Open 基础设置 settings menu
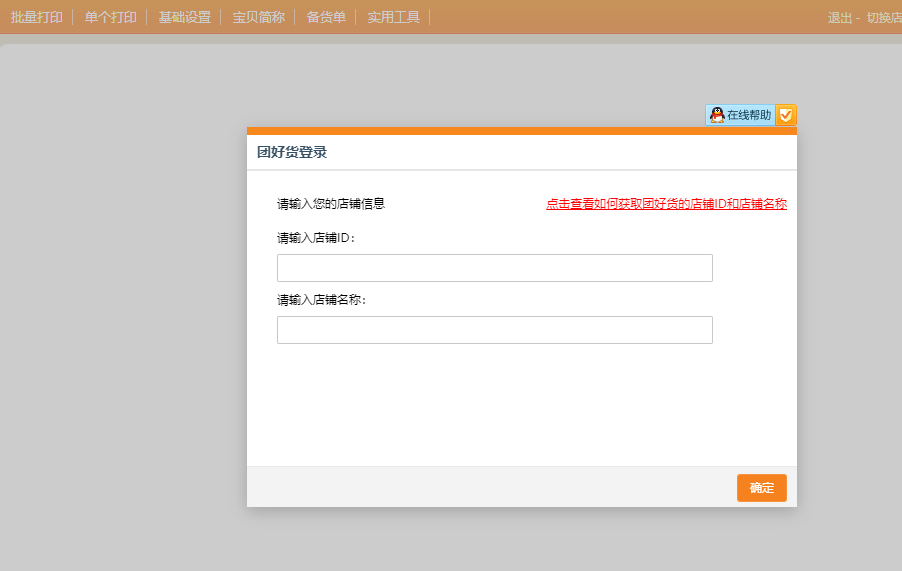 184,17
